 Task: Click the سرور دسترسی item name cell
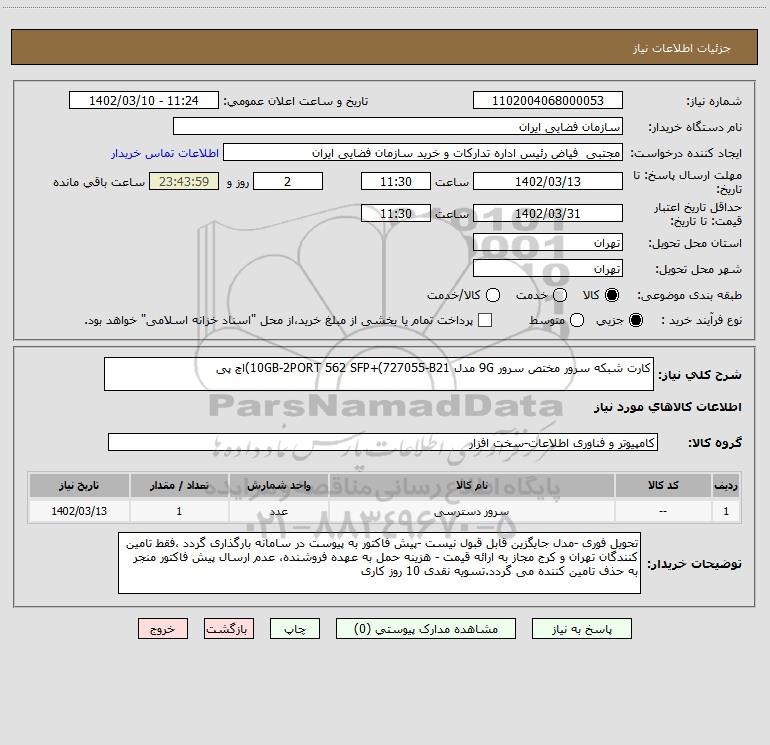point(471,511)
